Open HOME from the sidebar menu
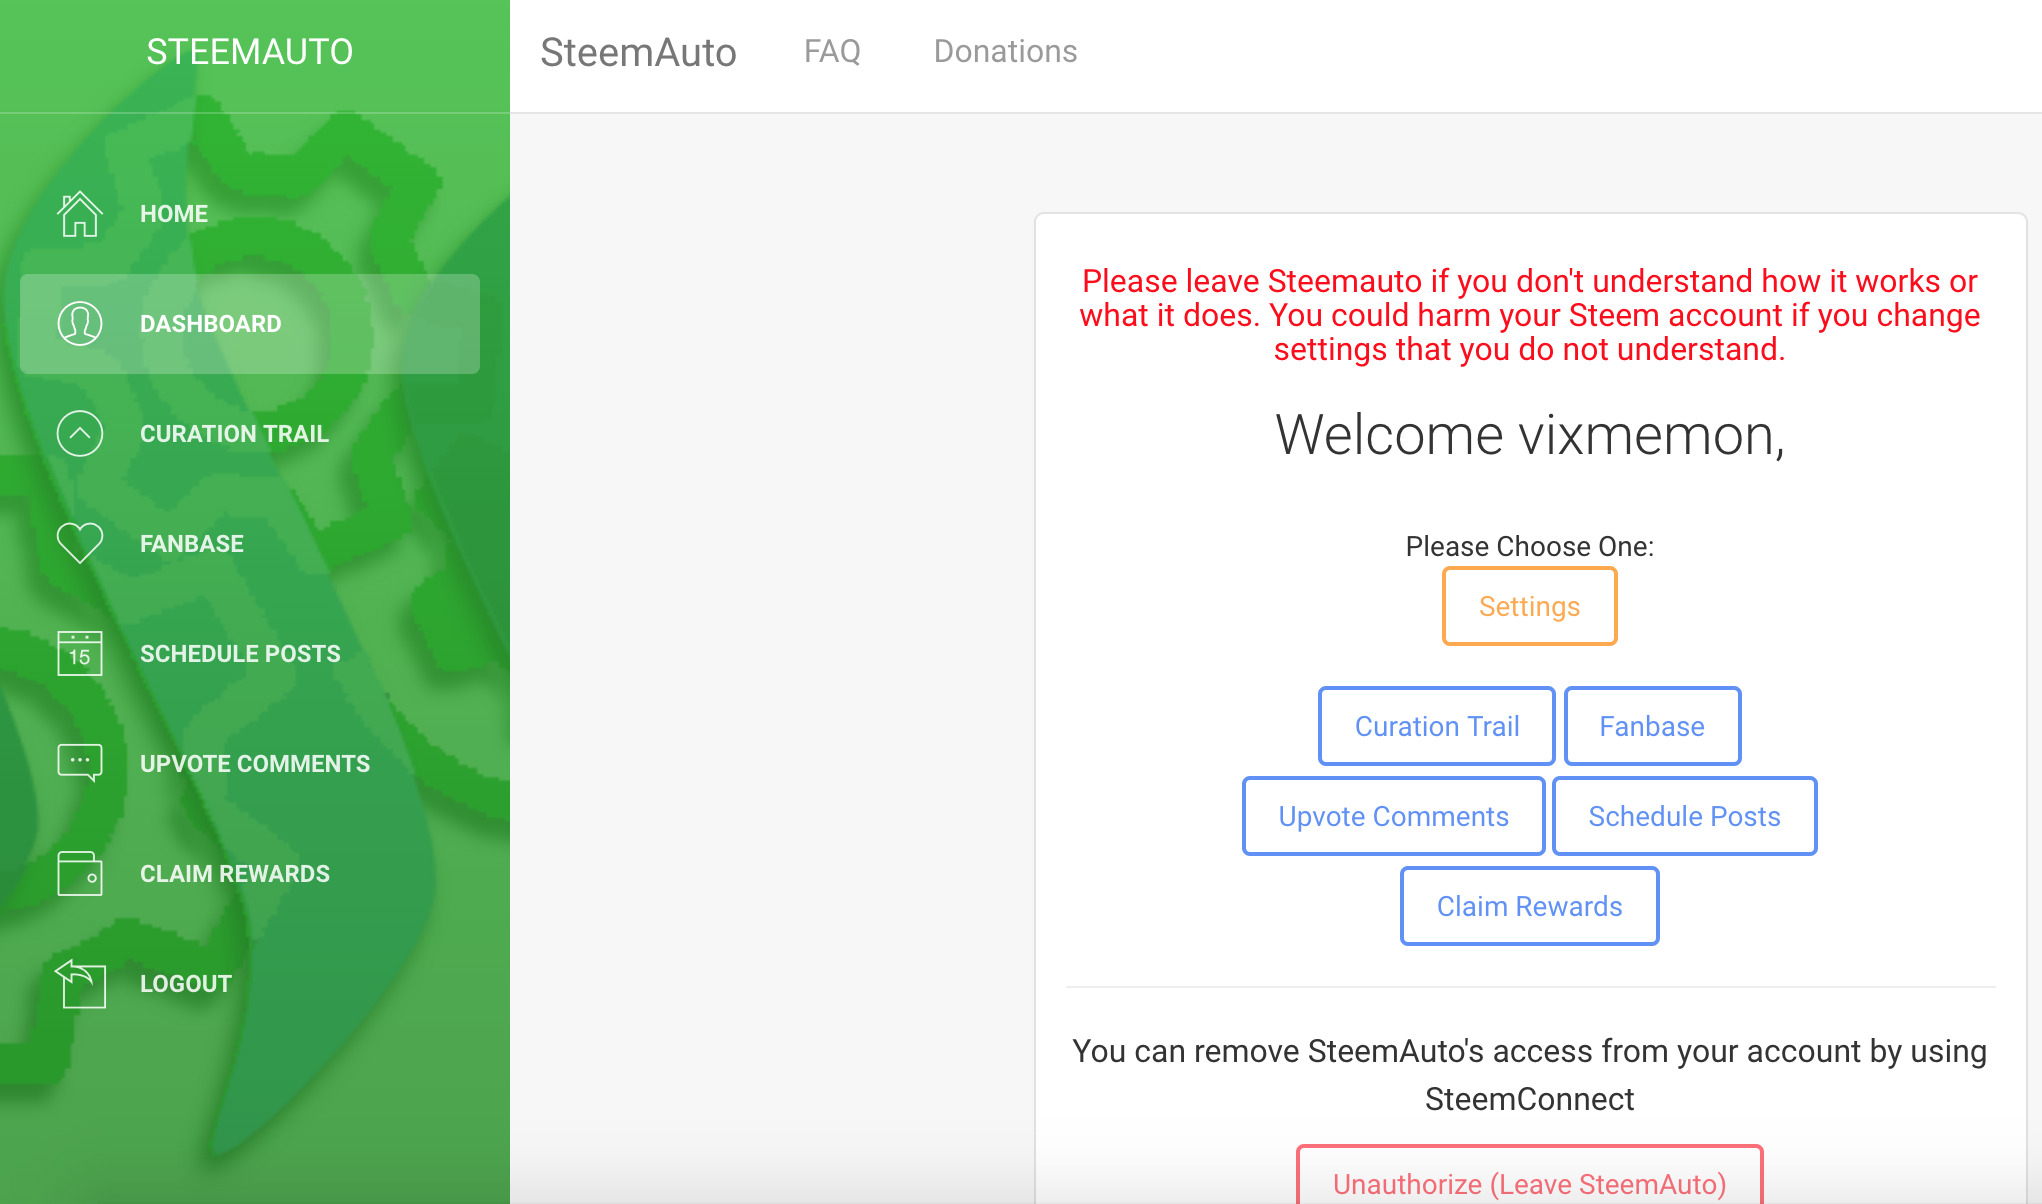Image resolution: width=2042 pixels, height=1204 pixels. point(174,214)
